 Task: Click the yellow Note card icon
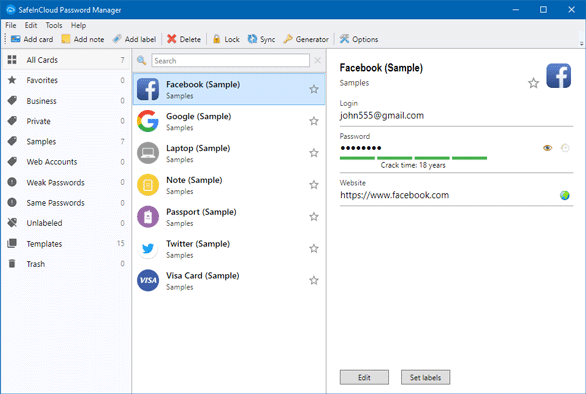pyautogui.click(x=148, y=185)
